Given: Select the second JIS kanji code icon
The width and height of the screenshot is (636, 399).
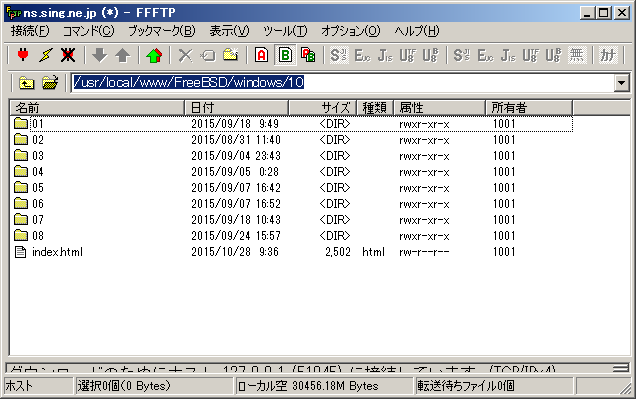Looking at the screenshot, I should pyautogui.click(x=508, y=55).
